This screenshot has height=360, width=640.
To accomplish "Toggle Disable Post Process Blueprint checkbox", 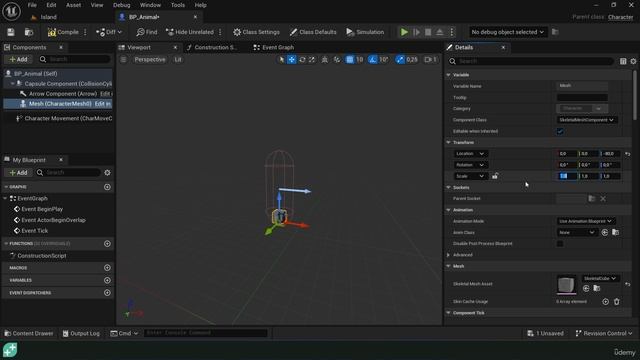I will coord(560,244).
